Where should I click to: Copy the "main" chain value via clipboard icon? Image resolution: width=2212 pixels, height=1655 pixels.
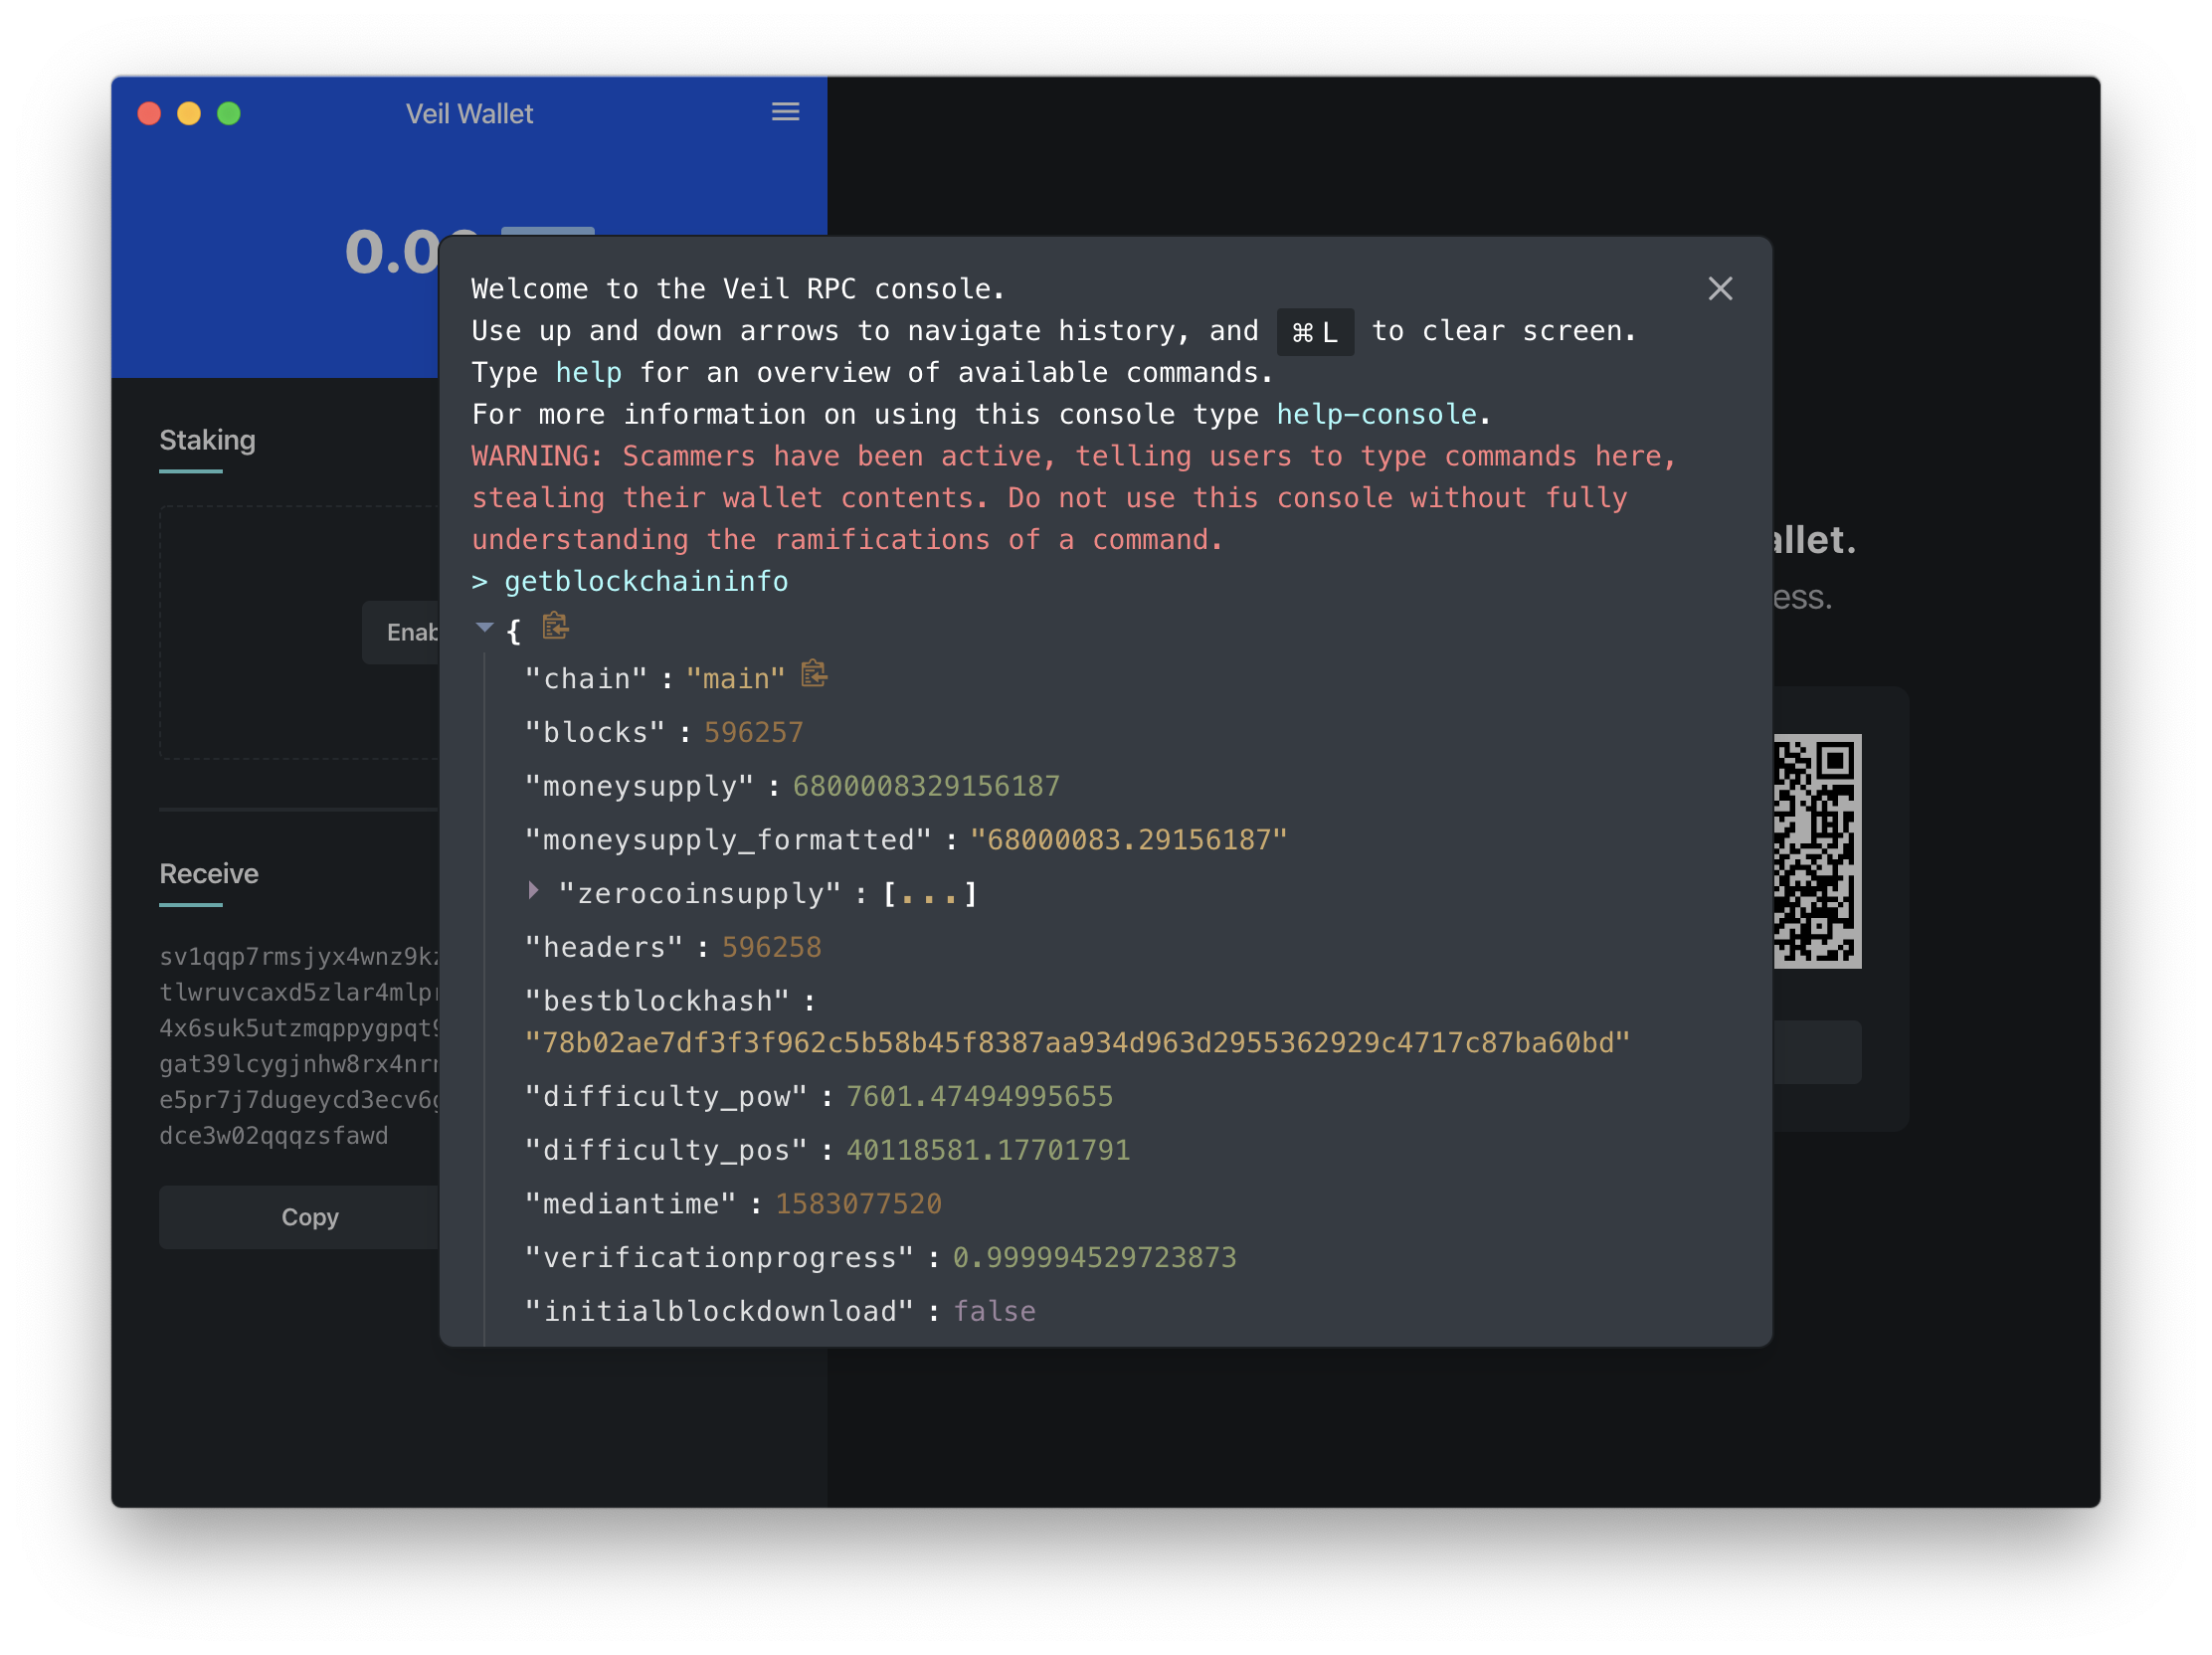(x=814, y=675)
